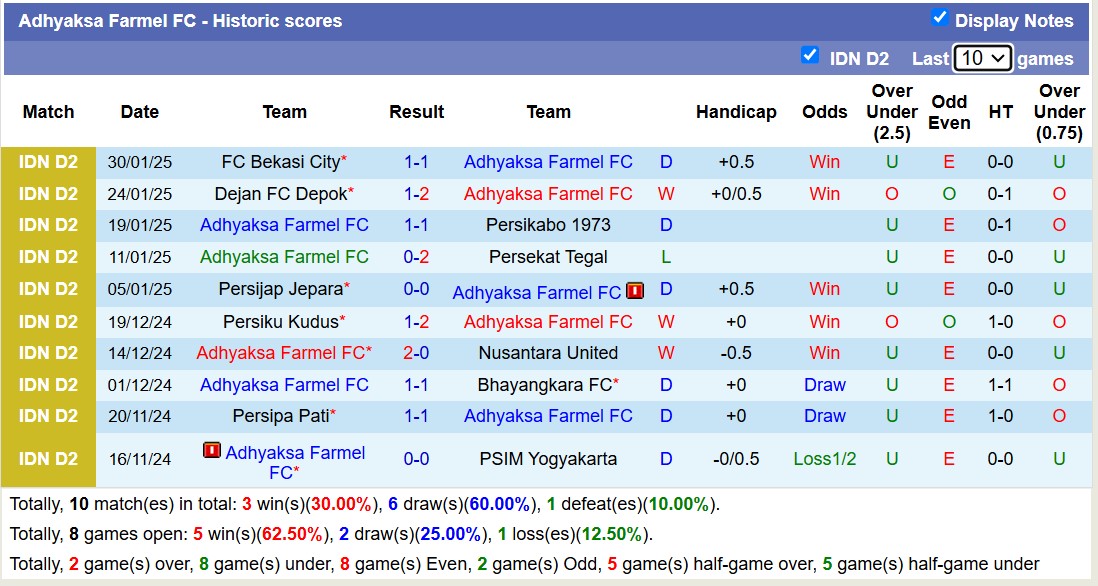The width and height of the screenshot is (1098, 586).
Task: Open PSIM Yogyakarta team page
Action: point(548,460)
